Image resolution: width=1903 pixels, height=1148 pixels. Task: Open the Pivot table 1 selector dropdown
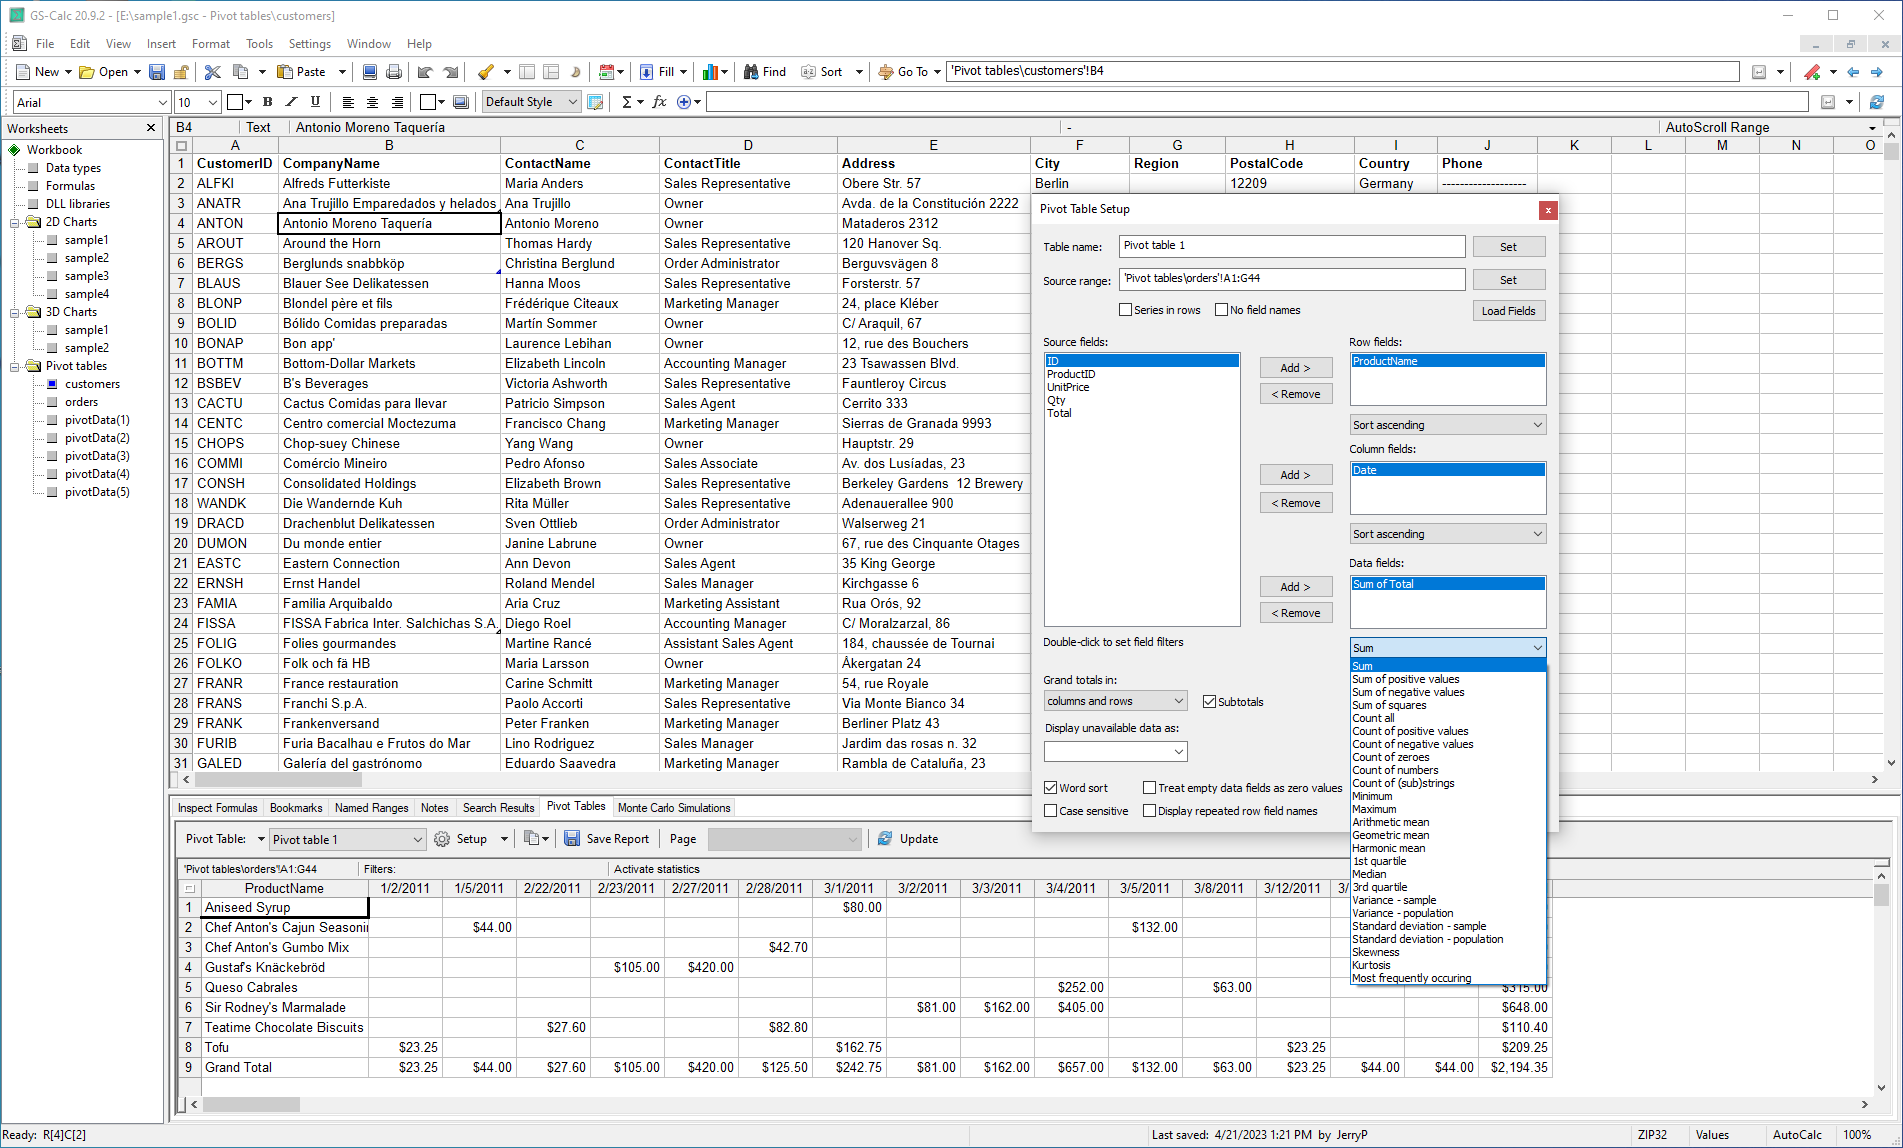tap(348, 839)
